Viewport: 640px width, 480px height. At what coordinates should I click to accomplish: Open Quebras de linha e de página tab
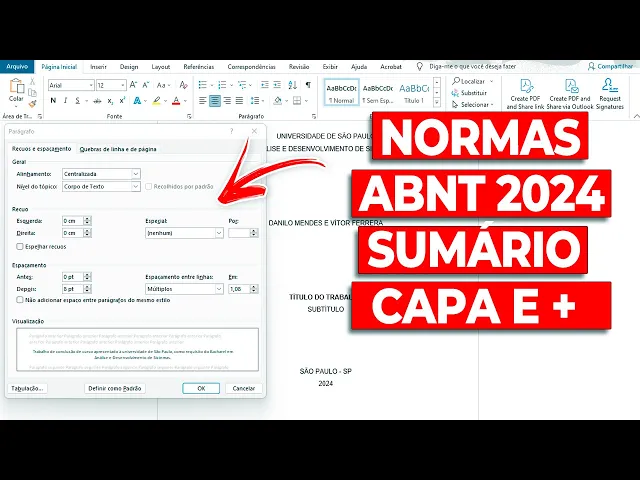tap(118, 149)
